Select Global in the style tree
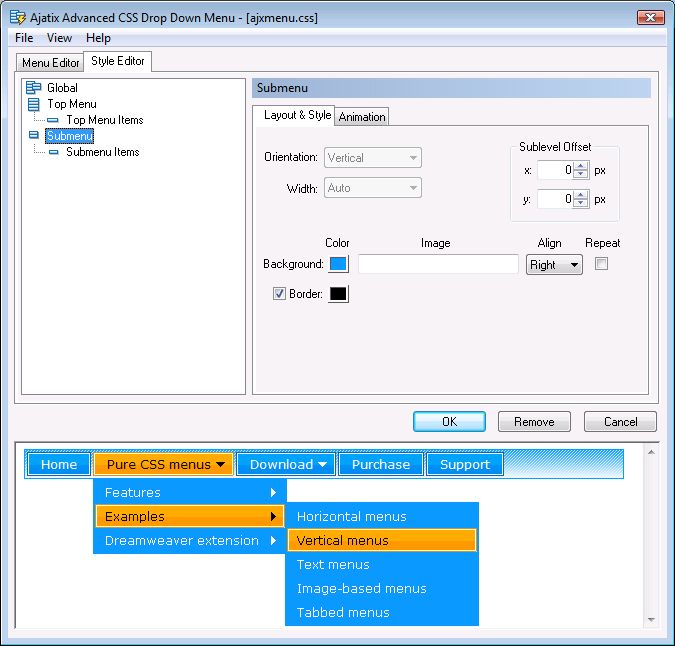Image resolution: width=675 pixels, height=646 pixels. [x=62, y=88]
